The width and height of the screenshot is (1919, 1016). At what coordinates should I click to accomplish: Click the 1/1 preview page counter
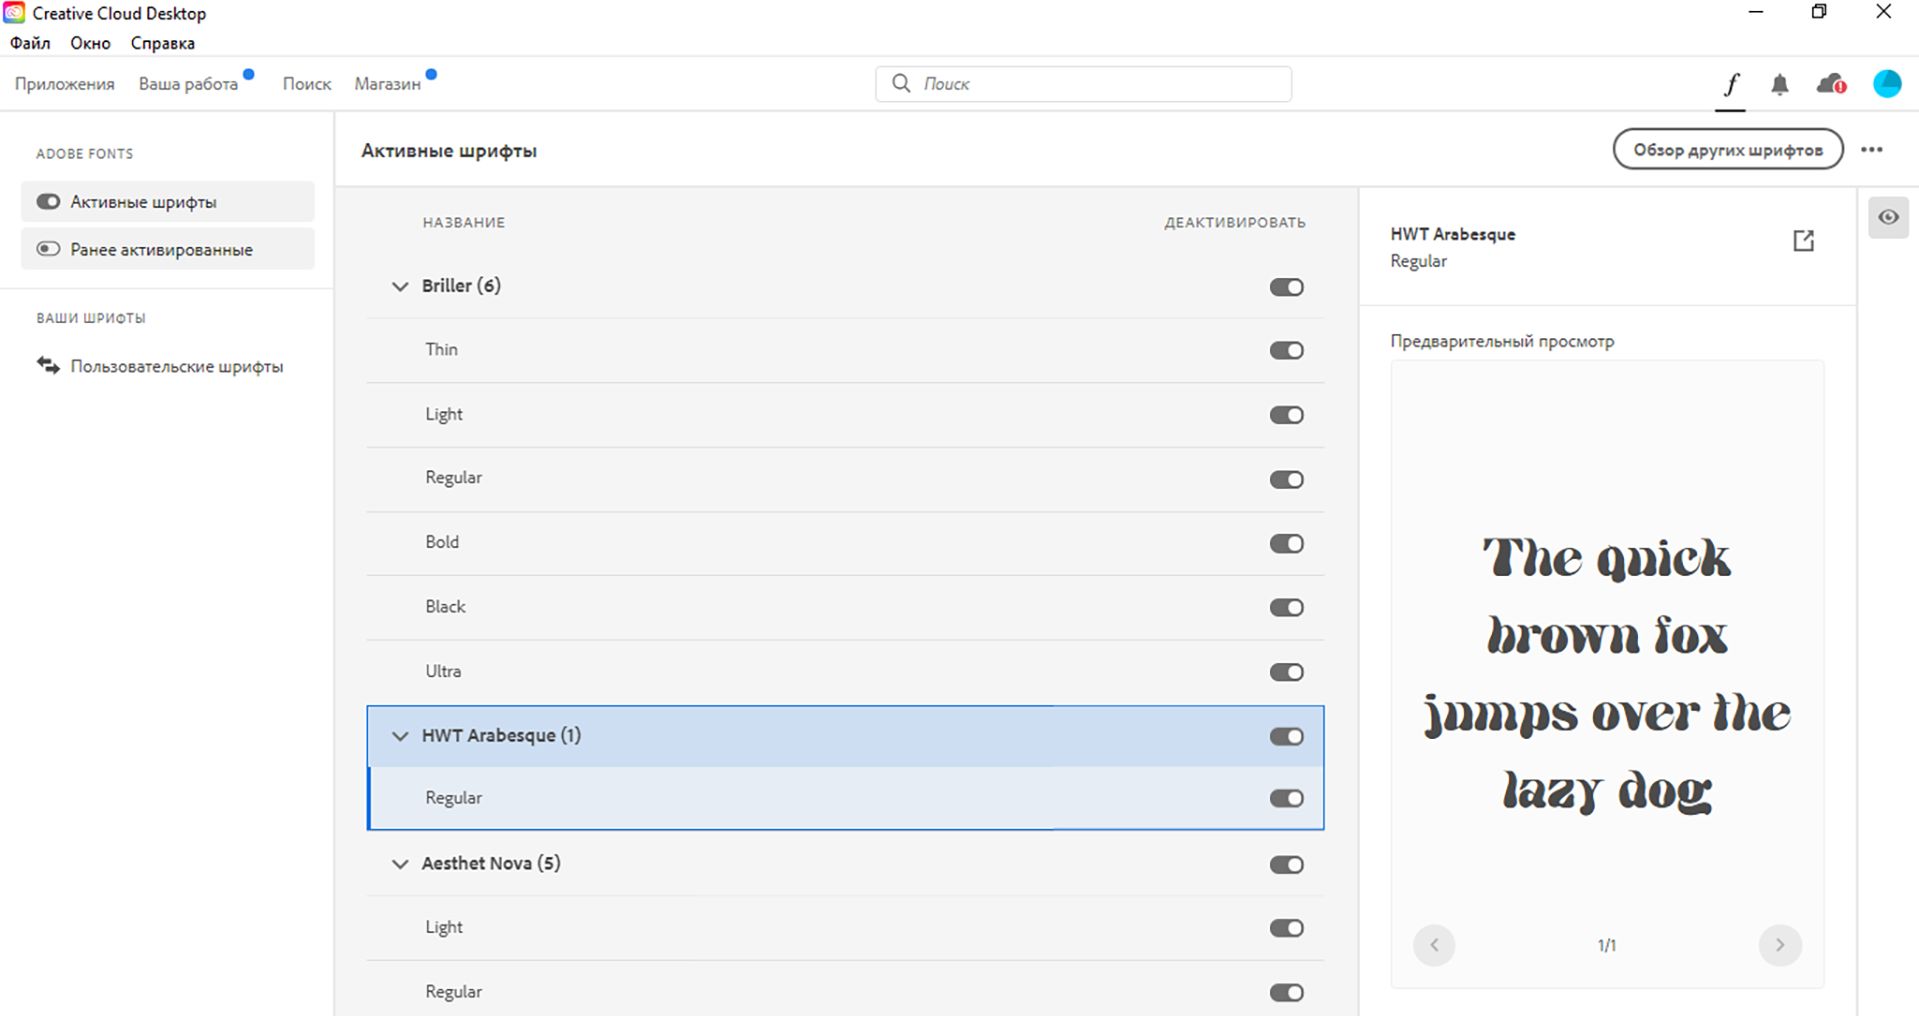point(1607,945)
